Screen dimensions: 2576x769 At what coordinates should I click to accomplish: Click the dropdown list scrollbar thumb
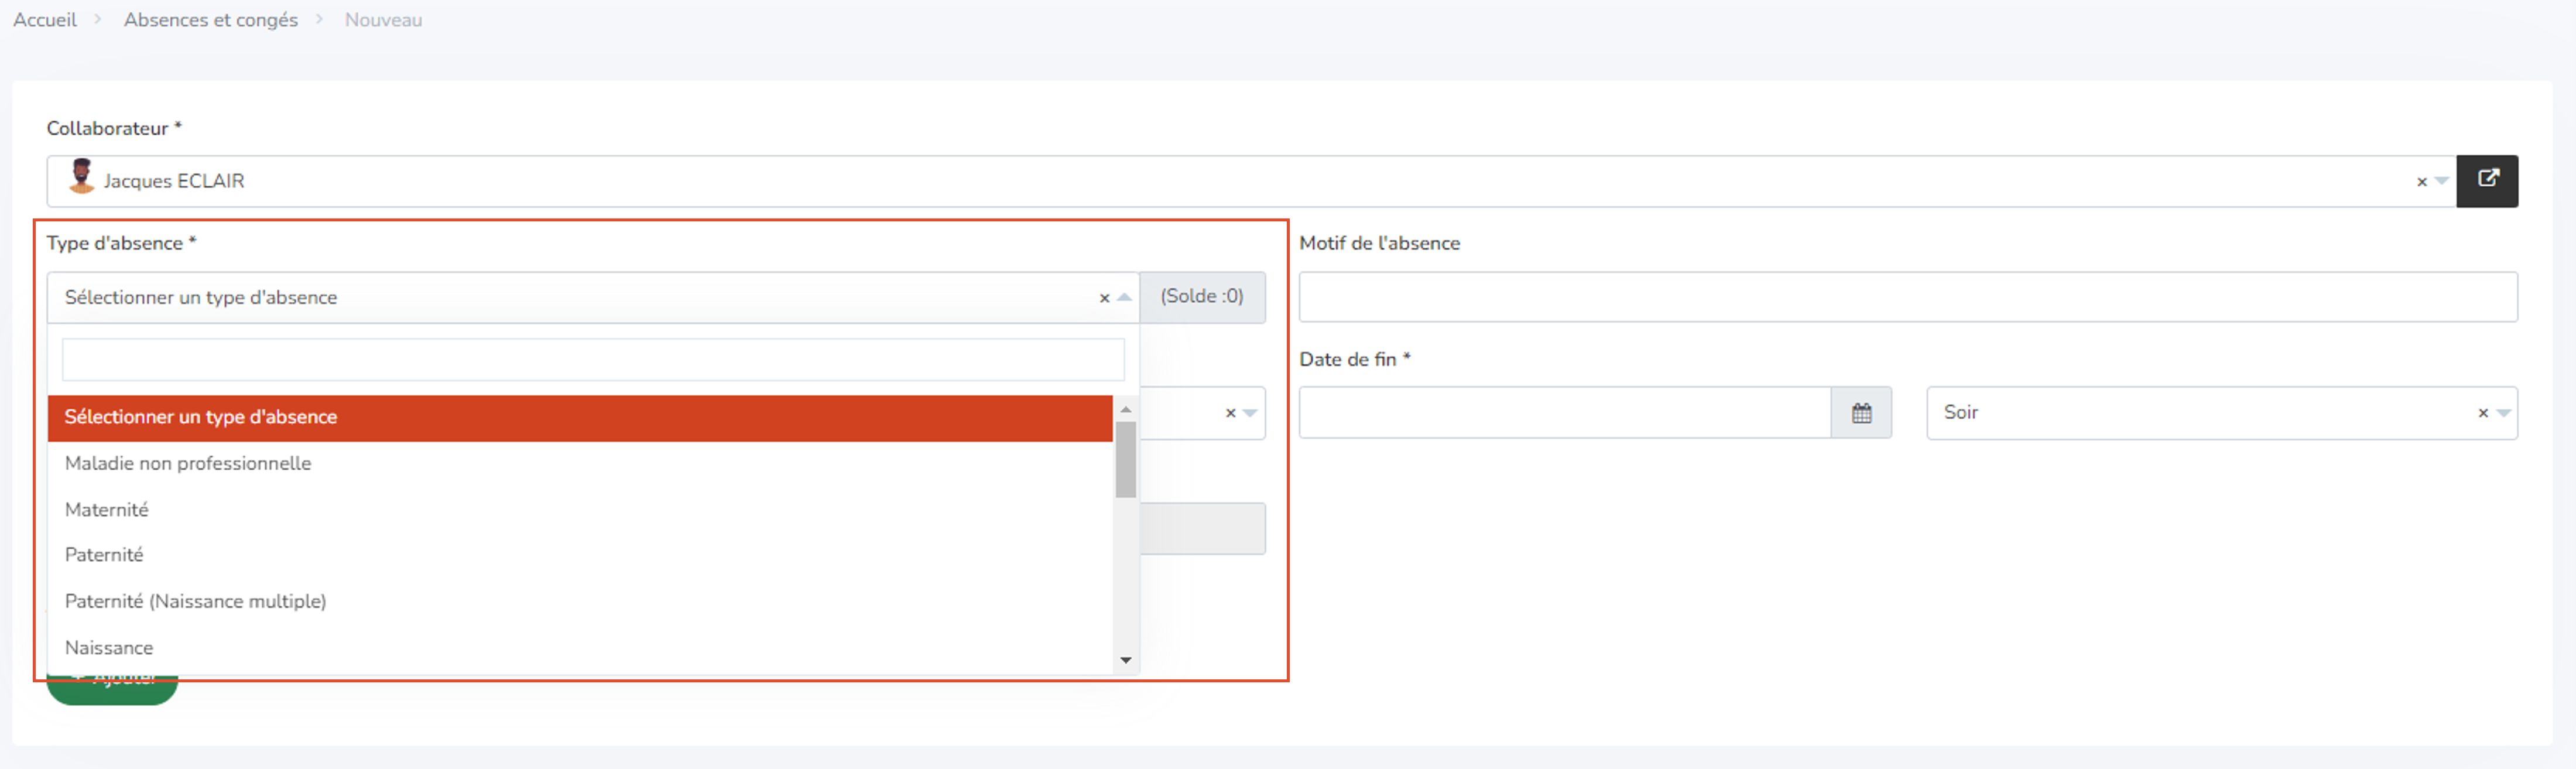tap(1126, 459)
